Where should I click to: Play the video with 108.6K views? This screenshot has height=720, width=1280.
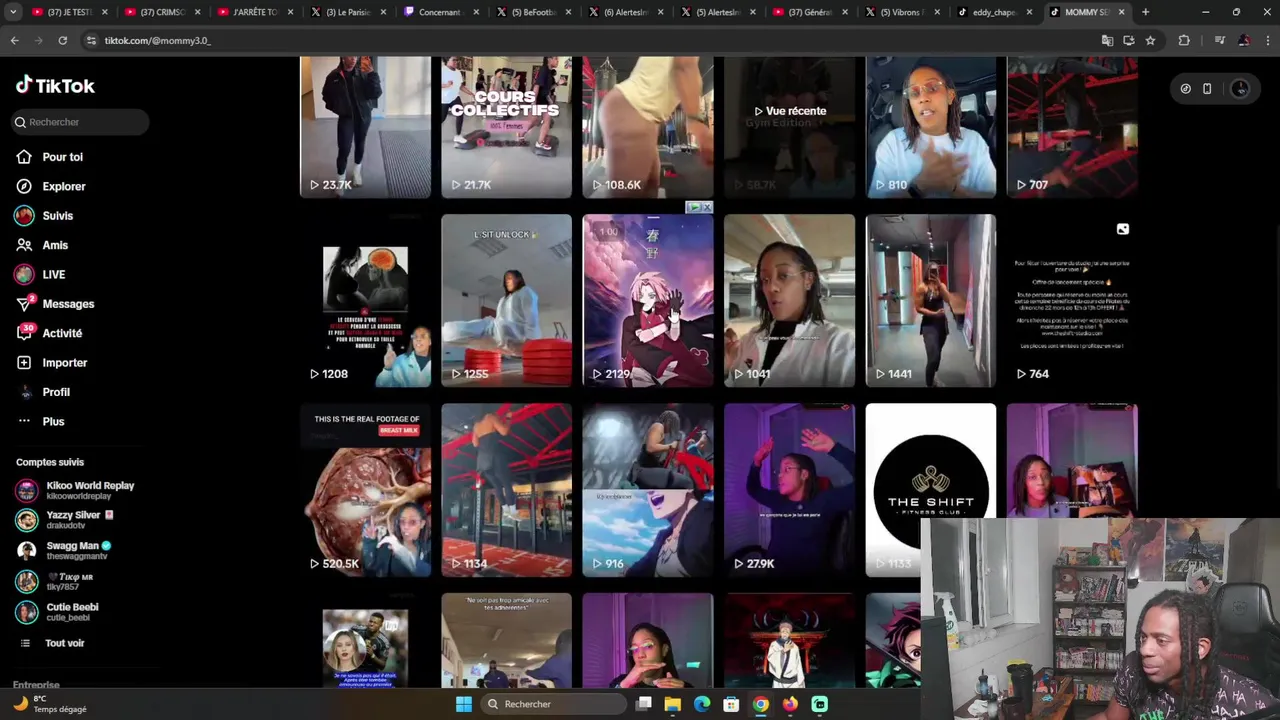[x=648, y=126]
